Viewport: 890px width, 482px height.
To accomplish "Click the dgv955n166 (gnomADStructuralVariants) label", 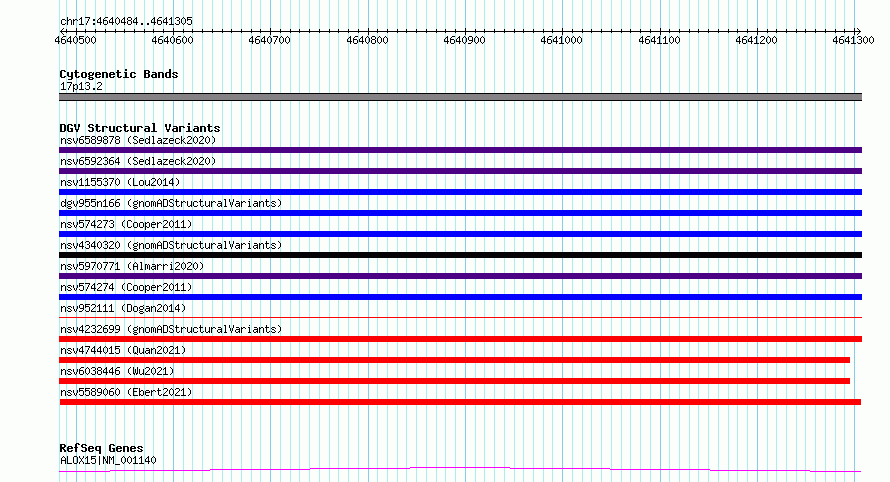I will click(x=171, y=203).
